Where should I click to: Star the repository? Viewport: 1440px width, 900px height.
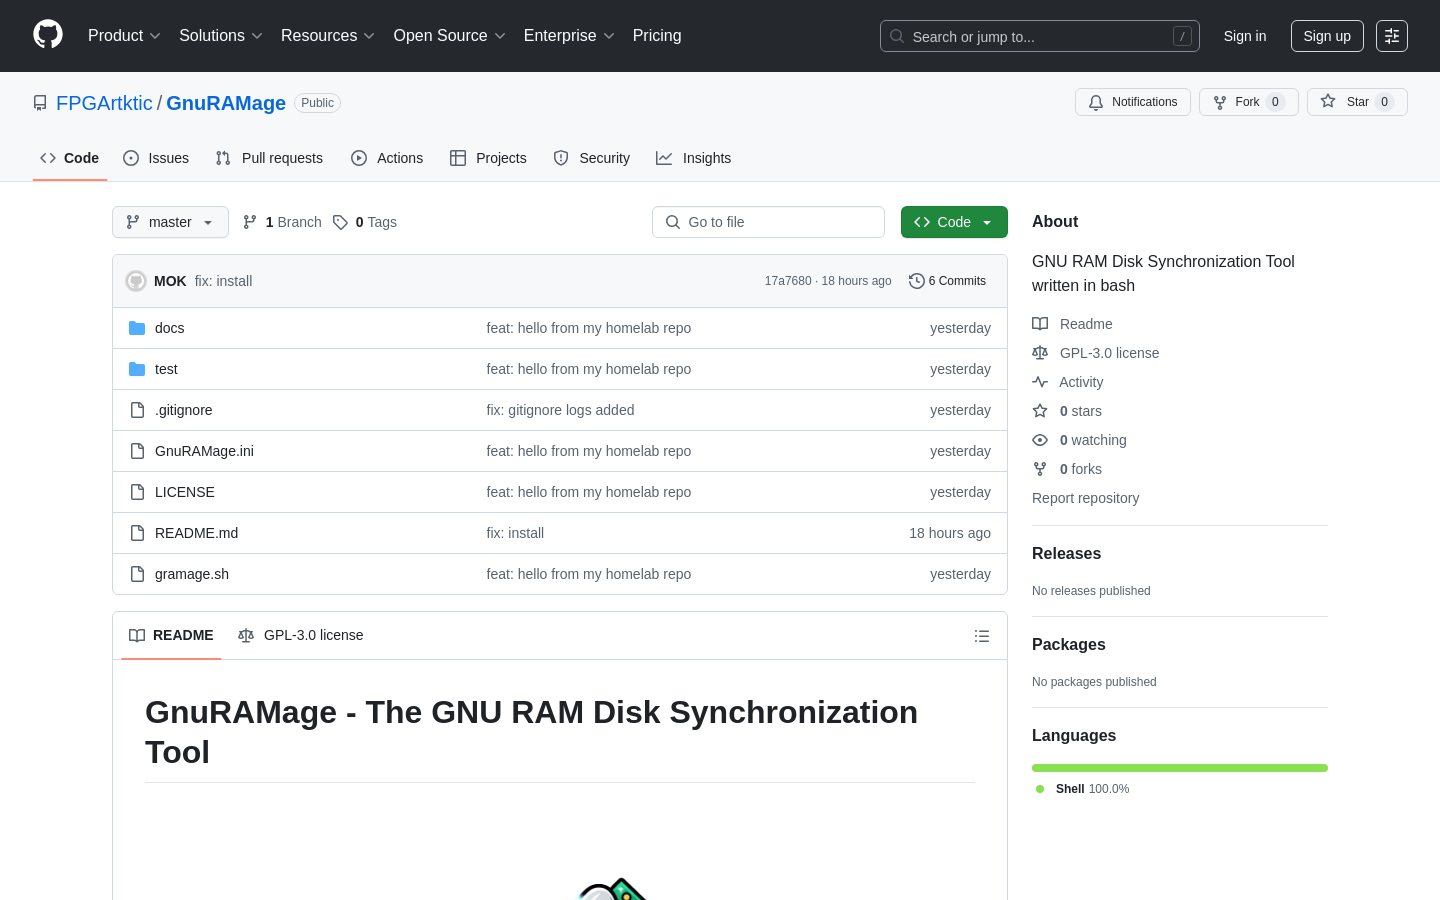[x=1357, y=102]
